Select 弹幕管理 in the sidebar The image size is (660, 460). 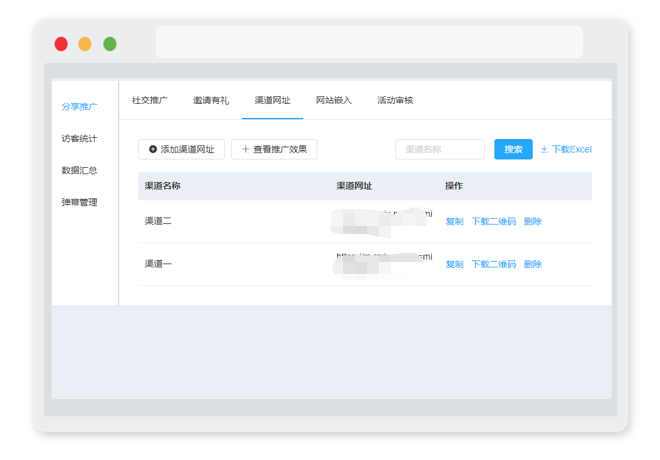[x=79, y=202]
